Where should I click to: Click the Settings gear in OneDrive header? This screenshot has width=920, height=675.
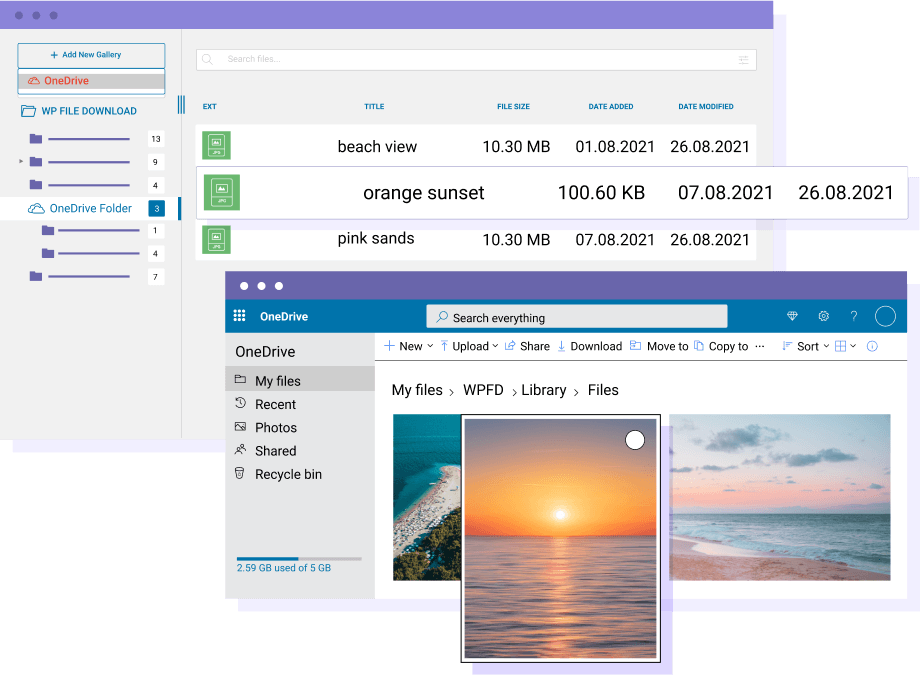[x=823, y=316]
